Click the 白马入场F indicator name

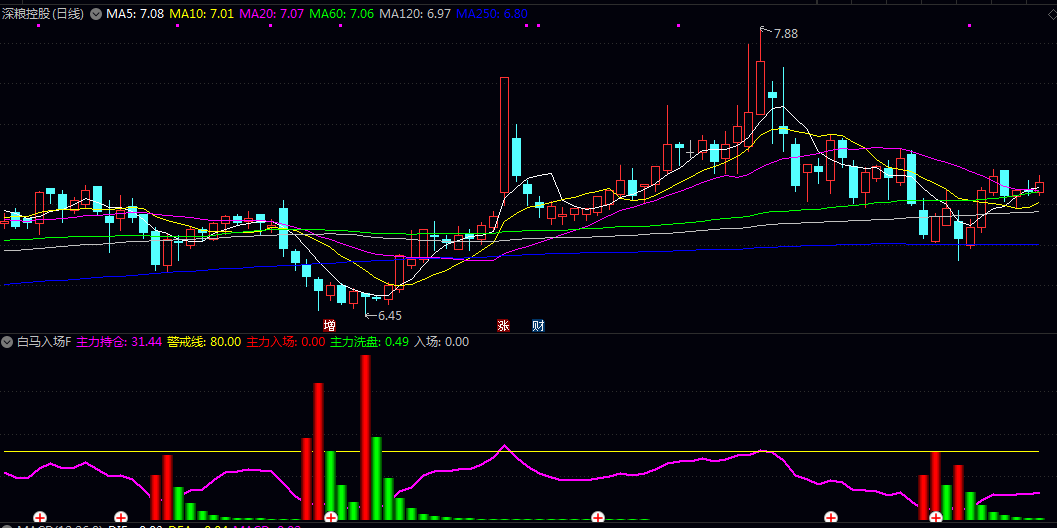click(45, 342)
